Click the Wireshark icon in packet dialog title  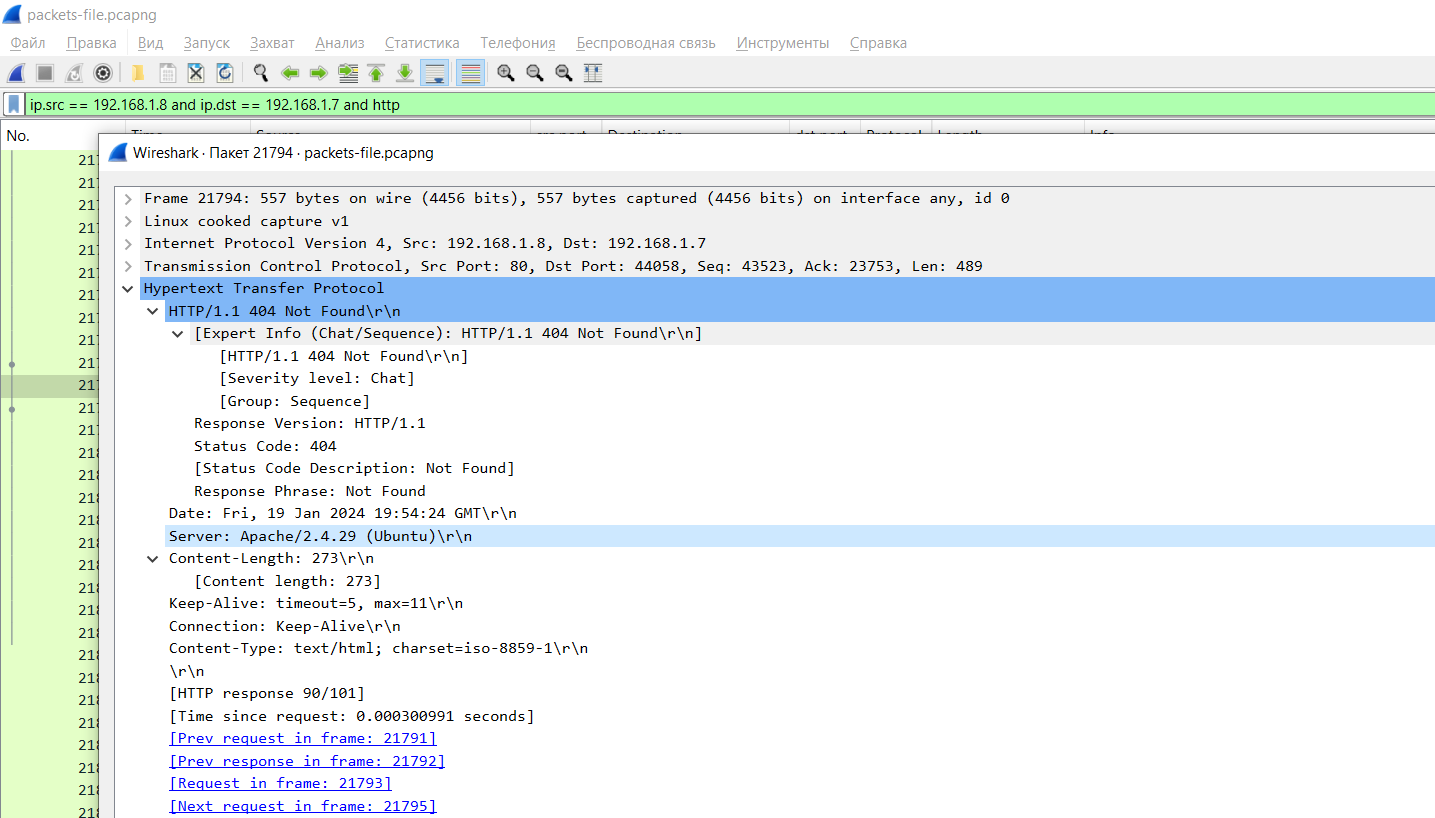(x=118, y=153)
